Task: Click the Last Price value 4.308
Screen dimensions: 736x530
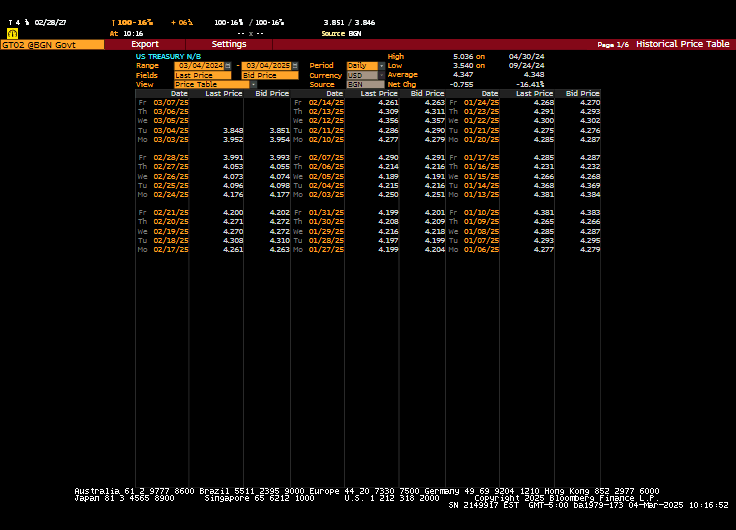Action: click(233, 240)
